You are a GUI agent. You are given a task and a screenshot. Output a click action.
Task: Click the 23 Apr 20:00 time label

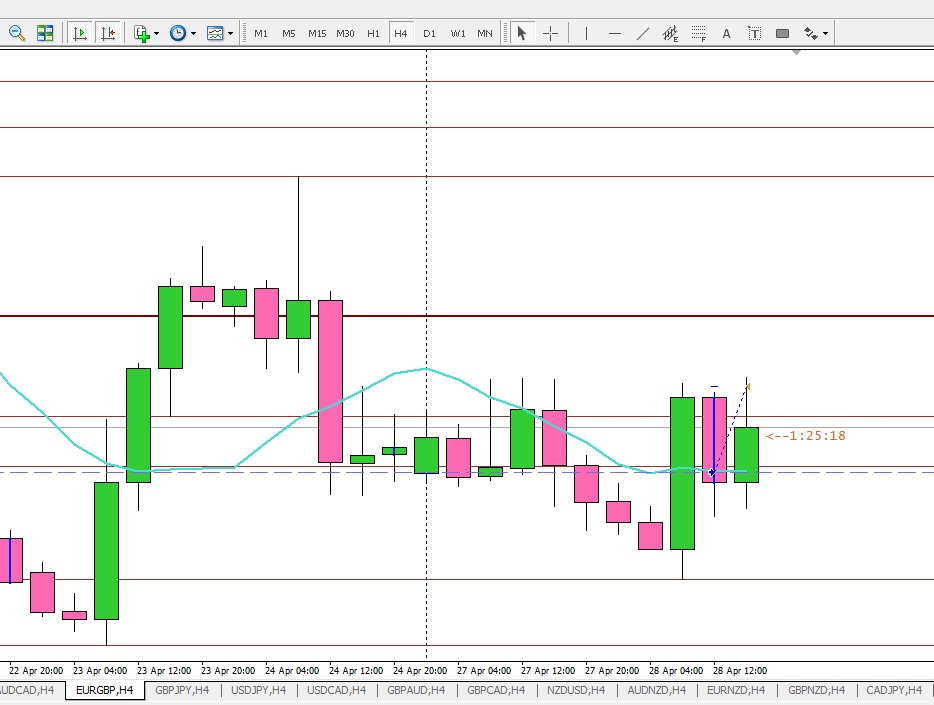[x=228, y=670]
